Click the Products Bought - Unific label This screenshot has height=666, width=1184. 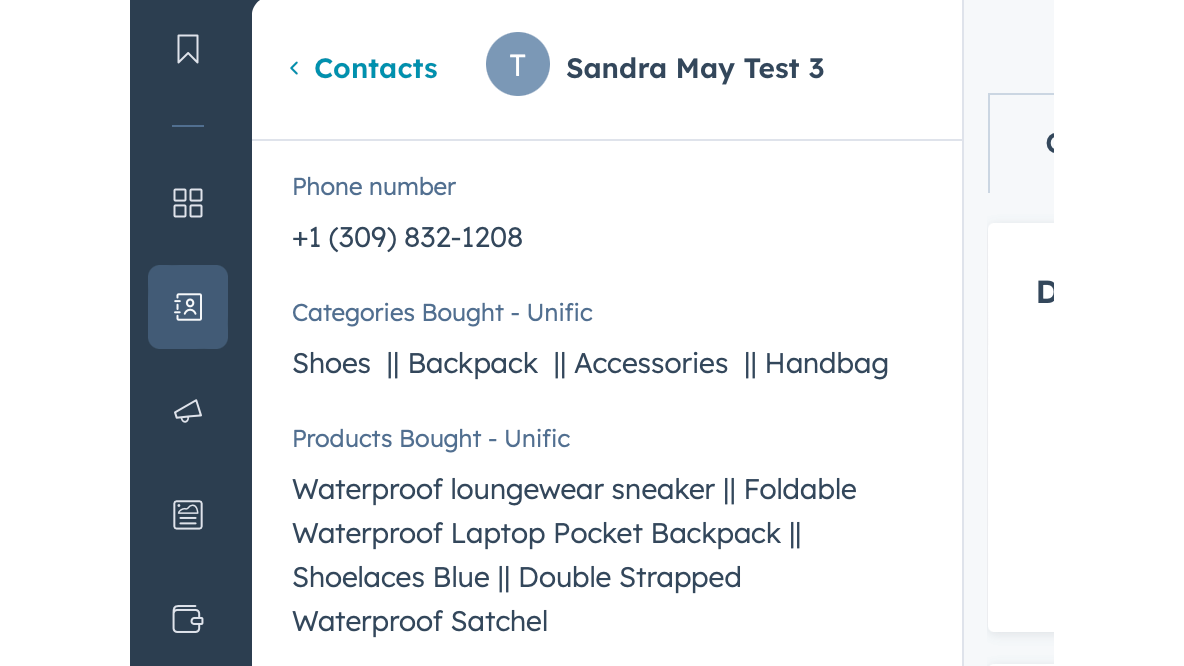pyautogui.click(x=431, y=439)
